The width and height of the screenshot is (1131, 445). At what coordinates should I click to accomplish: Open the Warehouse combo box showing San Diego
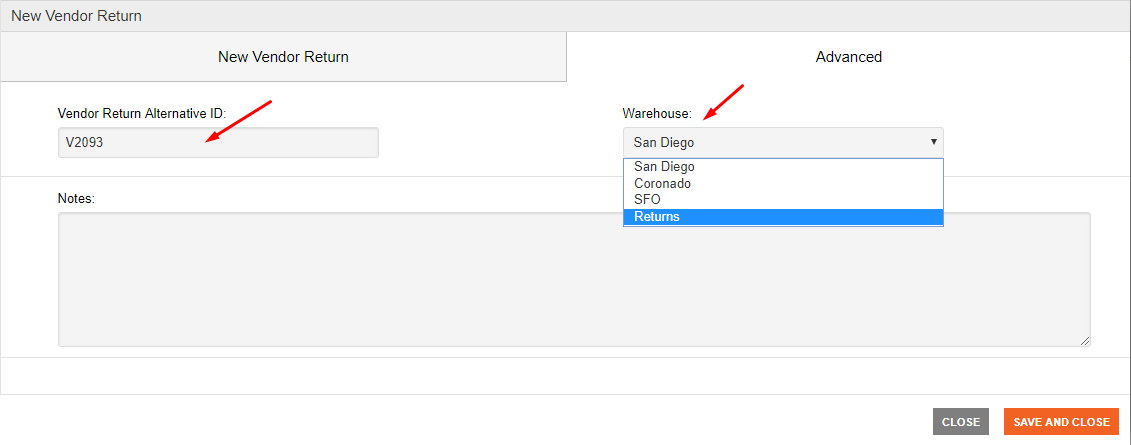(x=783, y=143)
